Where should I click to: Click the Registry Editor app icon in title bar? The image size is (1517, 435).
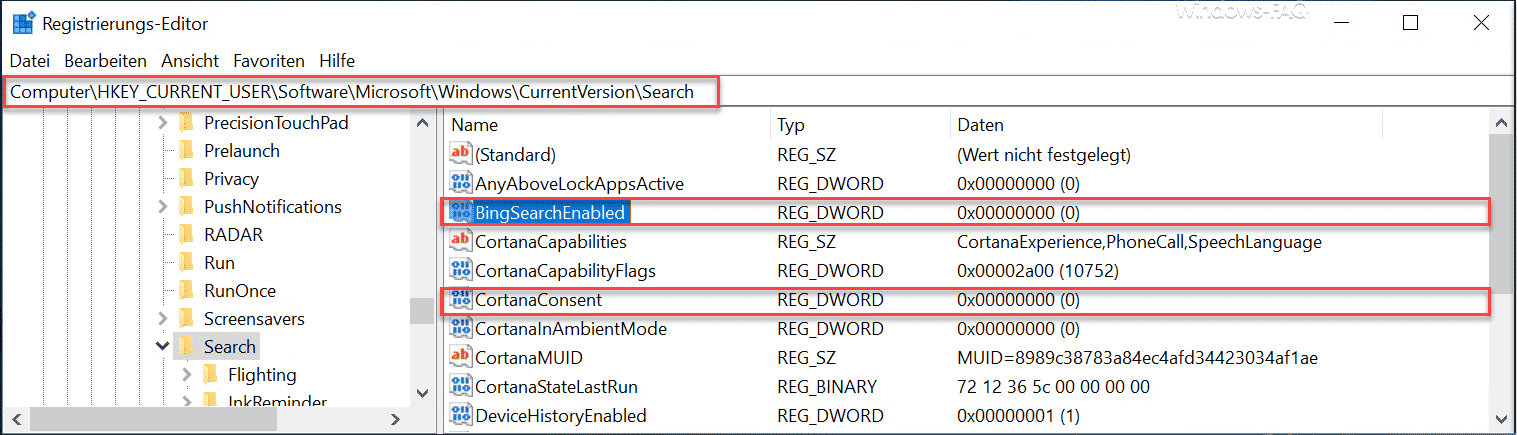(21, 22)
